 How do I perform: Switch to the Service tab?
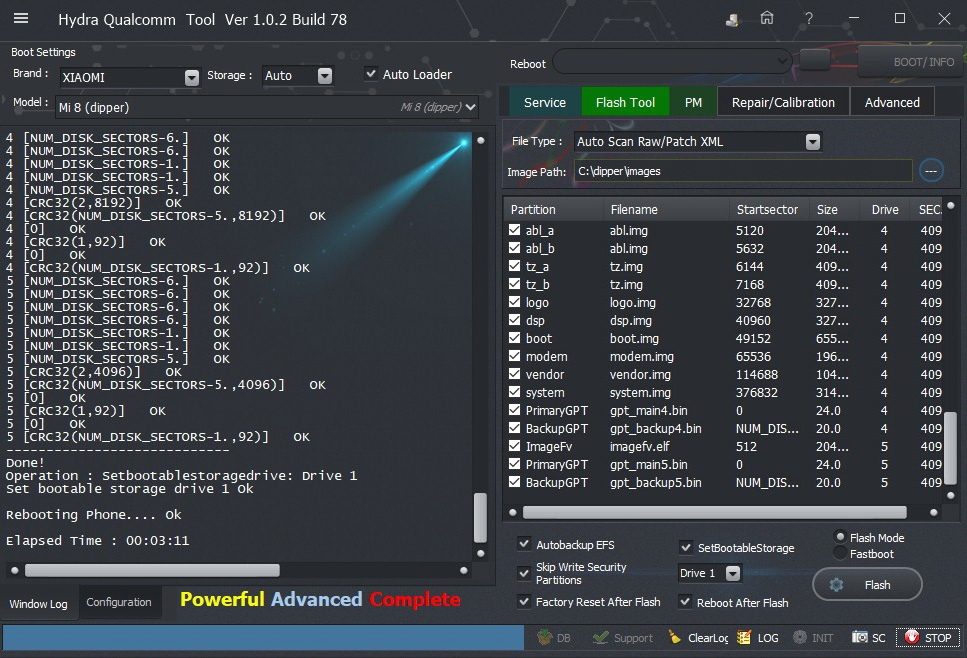pyautogui.click(x=545, y=102)
